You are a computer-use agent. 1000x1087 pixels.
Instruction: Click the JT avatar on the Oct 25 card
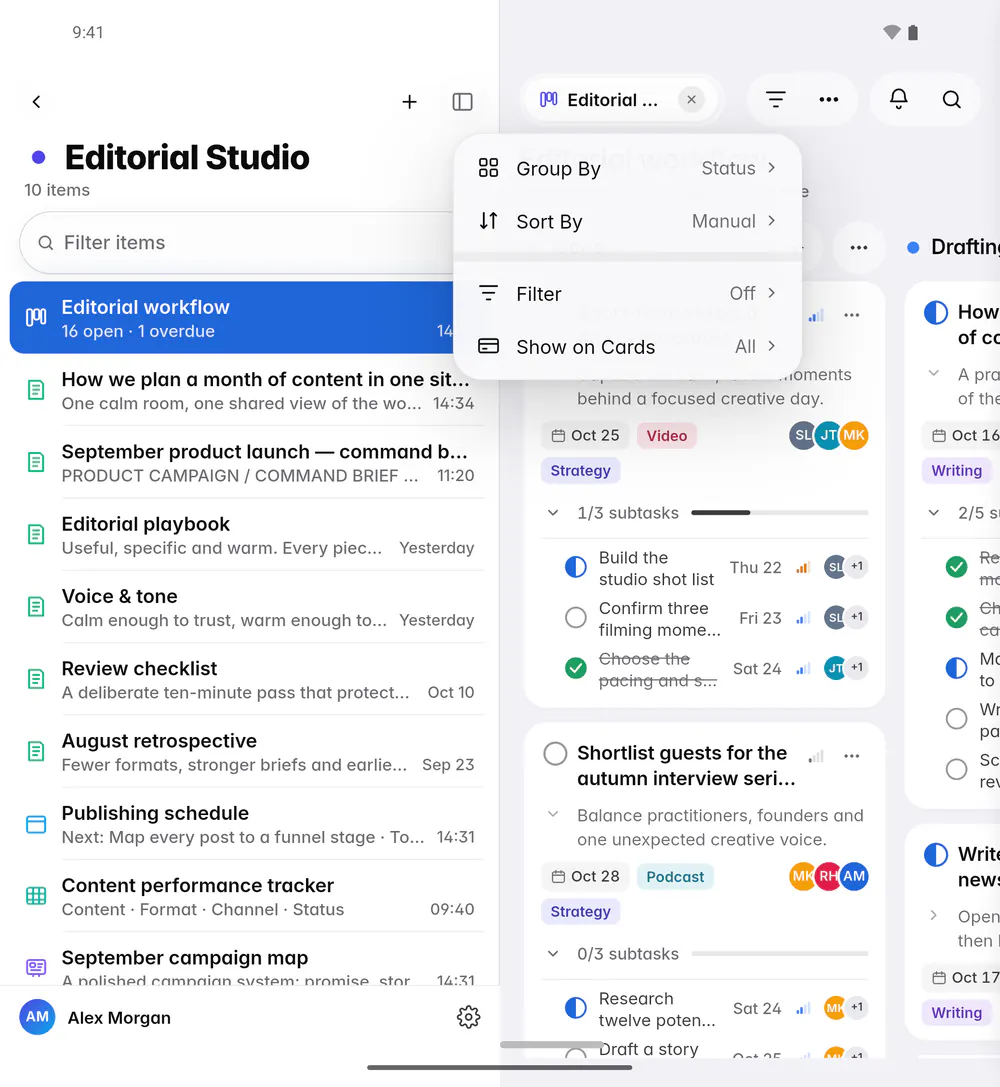828,435
